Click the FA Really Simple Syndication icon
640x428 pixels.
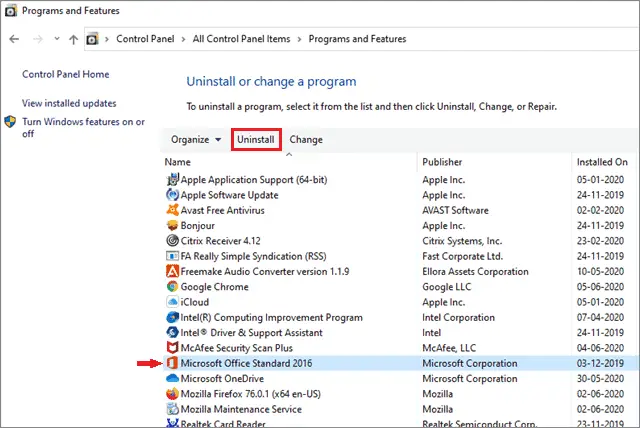(172, 256)
